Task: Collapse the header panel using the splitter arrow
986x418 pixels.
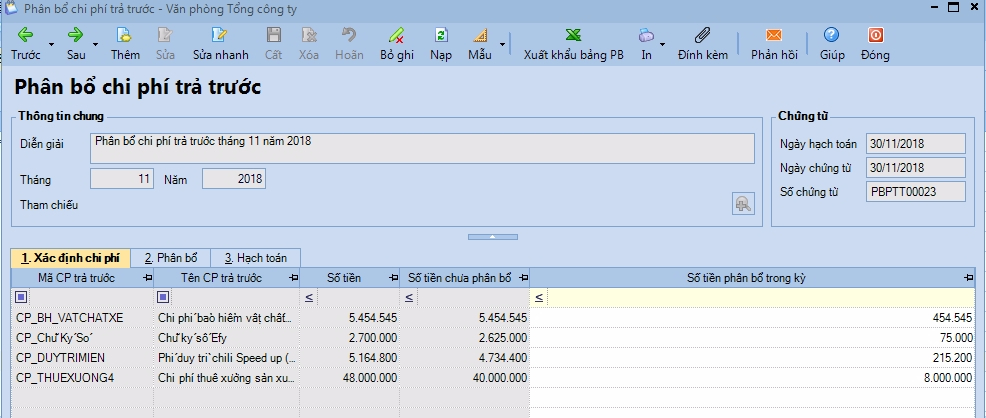Action: point(490,237)
